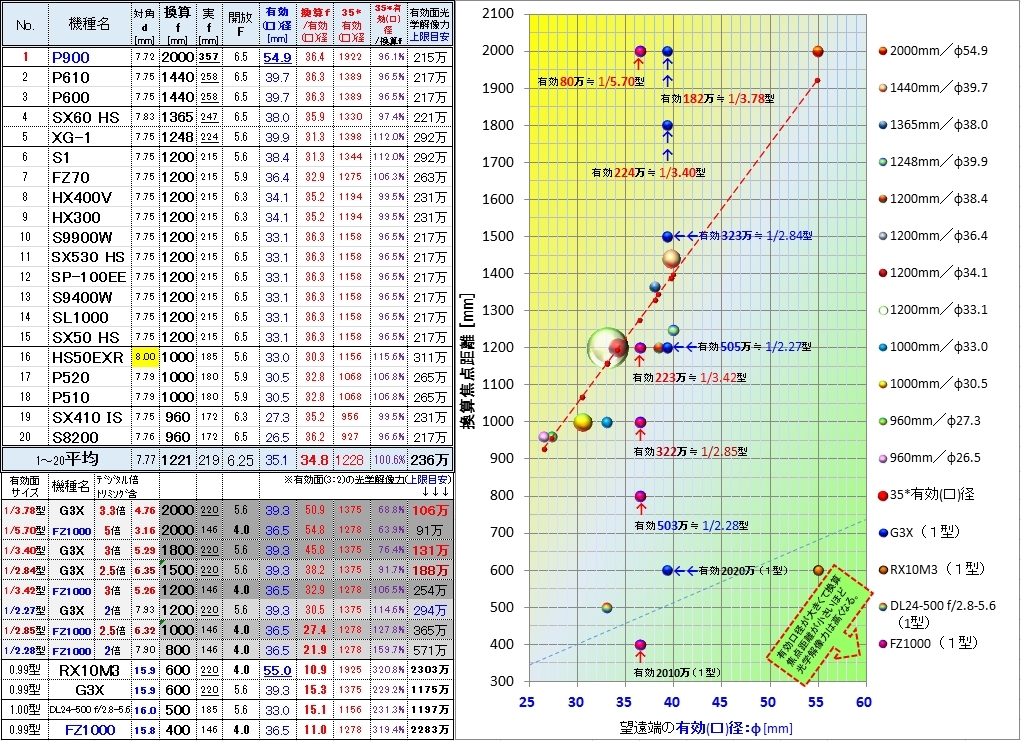Screen dimensions: 1021x741
Task: Click the DL24-500 f/2.8-5.6 table cell
Action: 89,710
